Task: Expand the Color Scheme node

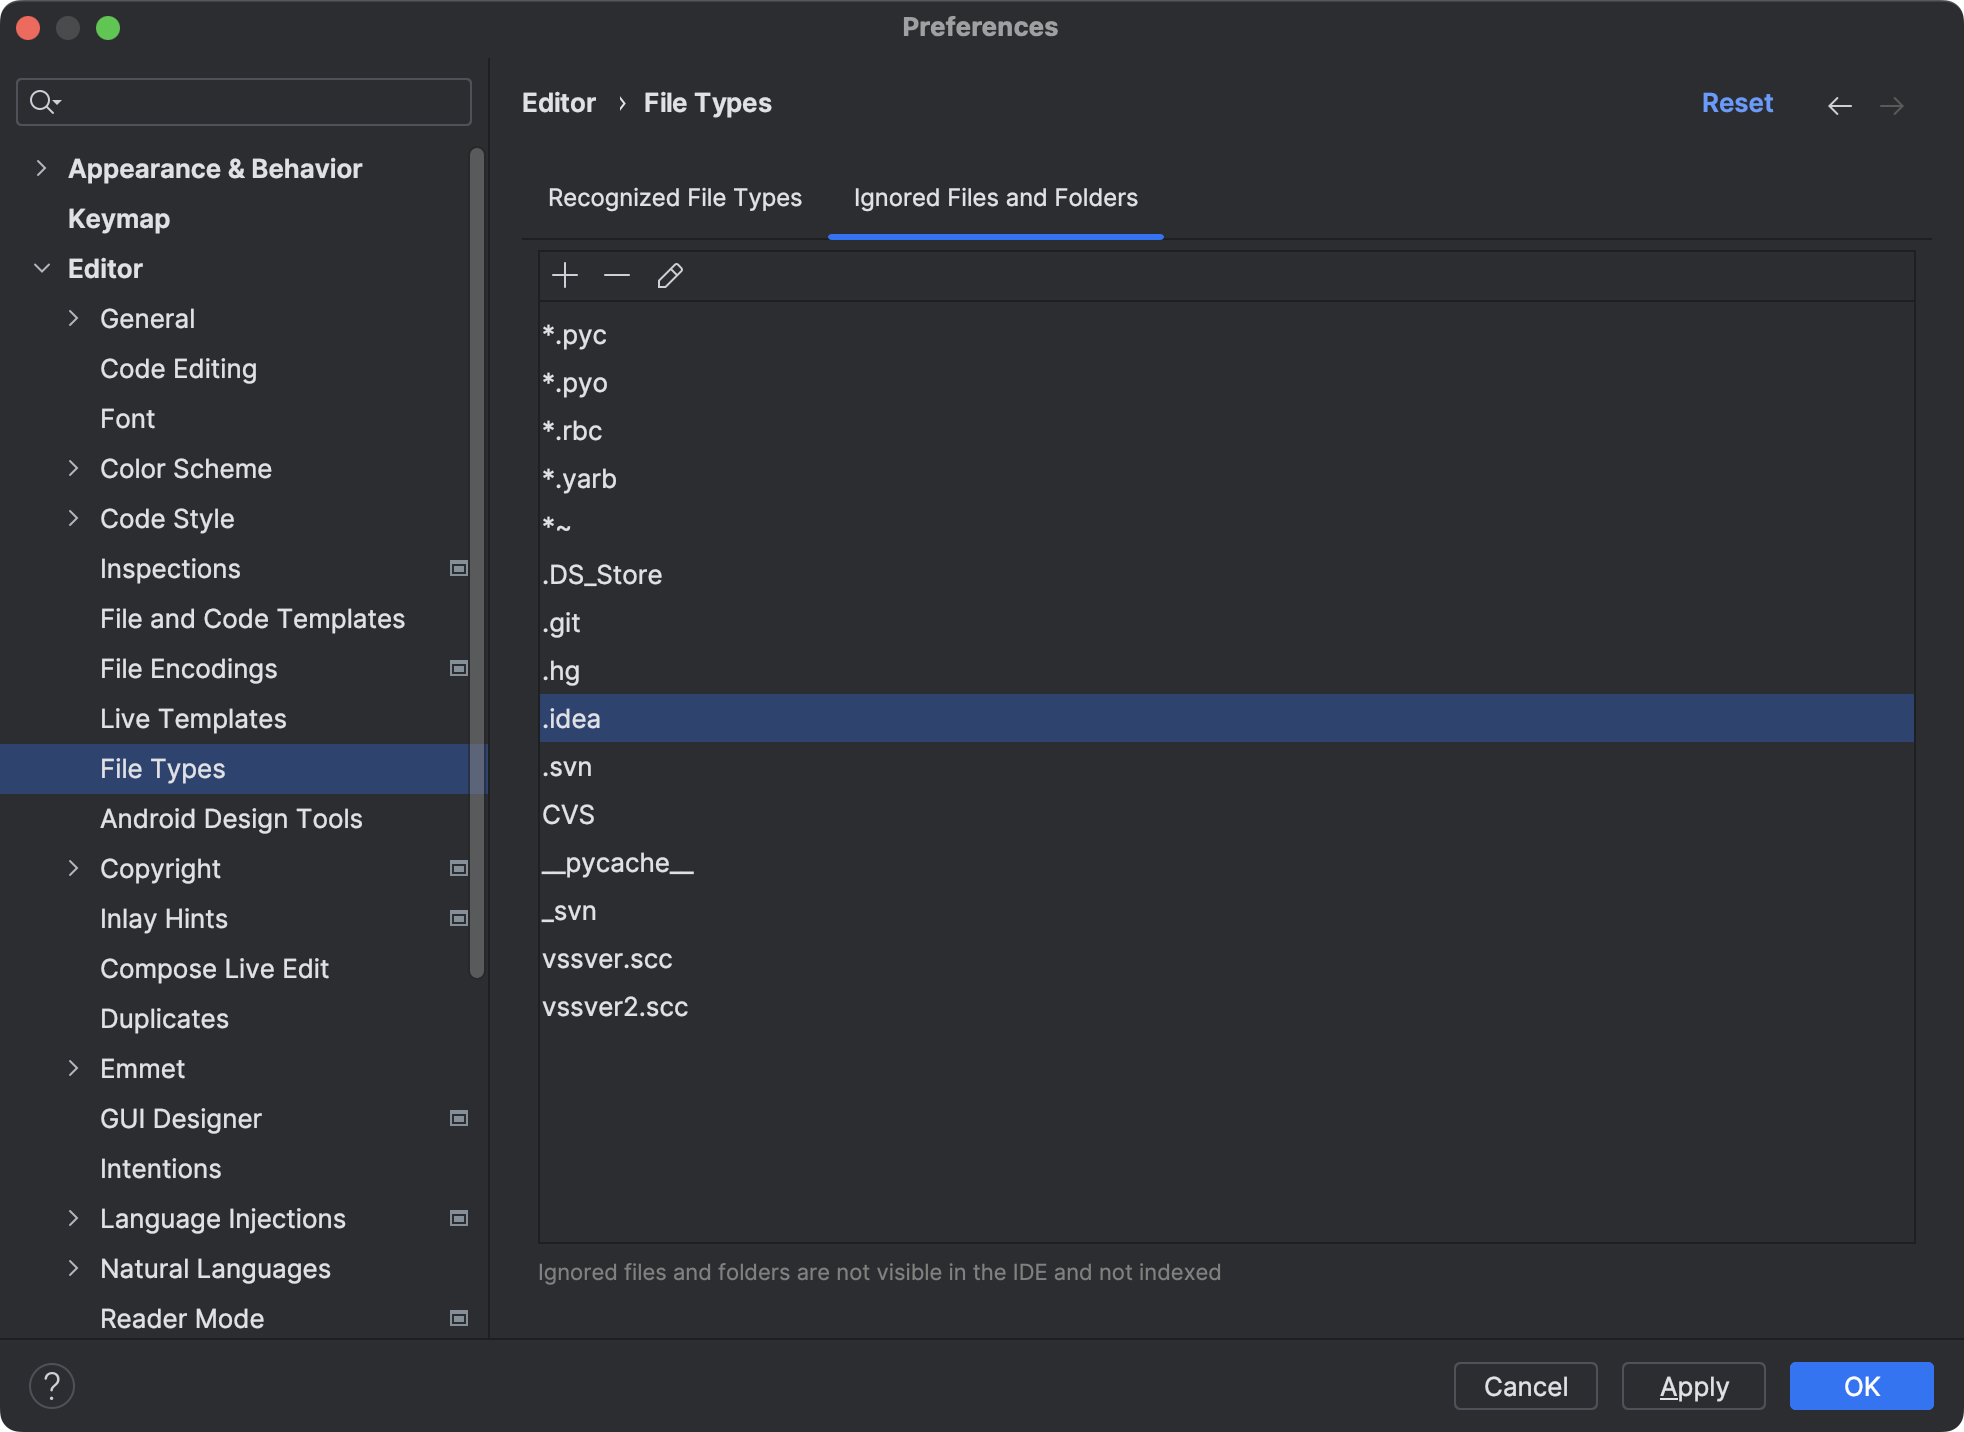Action: coord(73,469)
